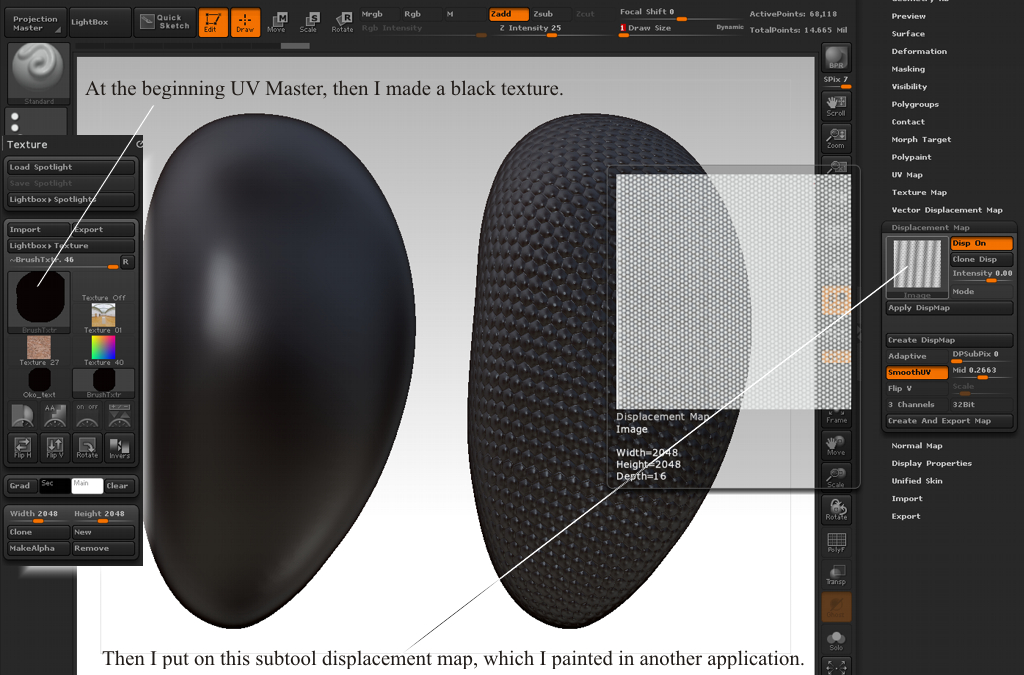Select the Zoom canvas tool
The width and height of the screenshot is (1024, 675).
coord(836,138)
